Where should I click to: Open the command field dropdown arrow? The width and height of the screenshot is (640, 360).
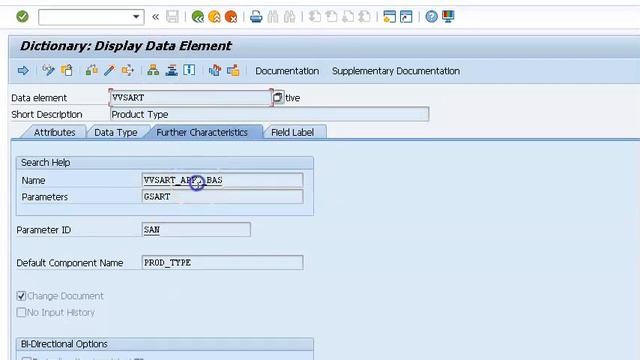[x=136, y=17]
